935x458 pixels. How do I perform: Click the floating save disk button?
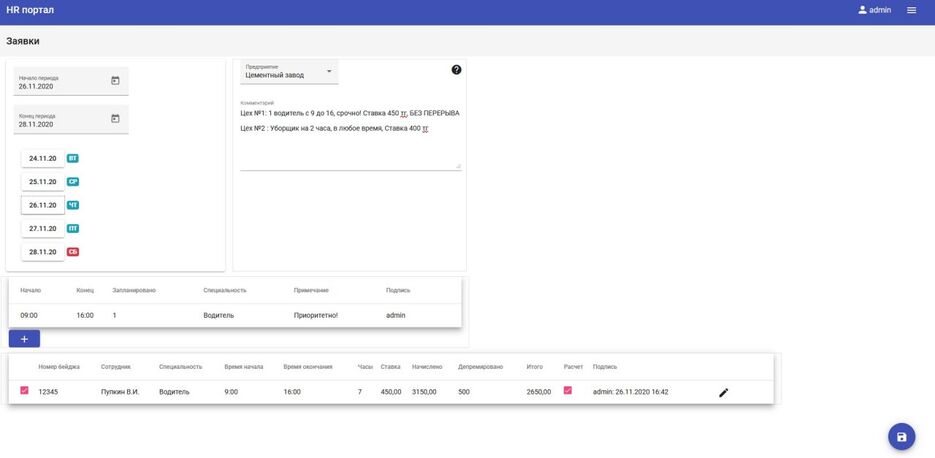pyautogui.click(x=902, y=437)
